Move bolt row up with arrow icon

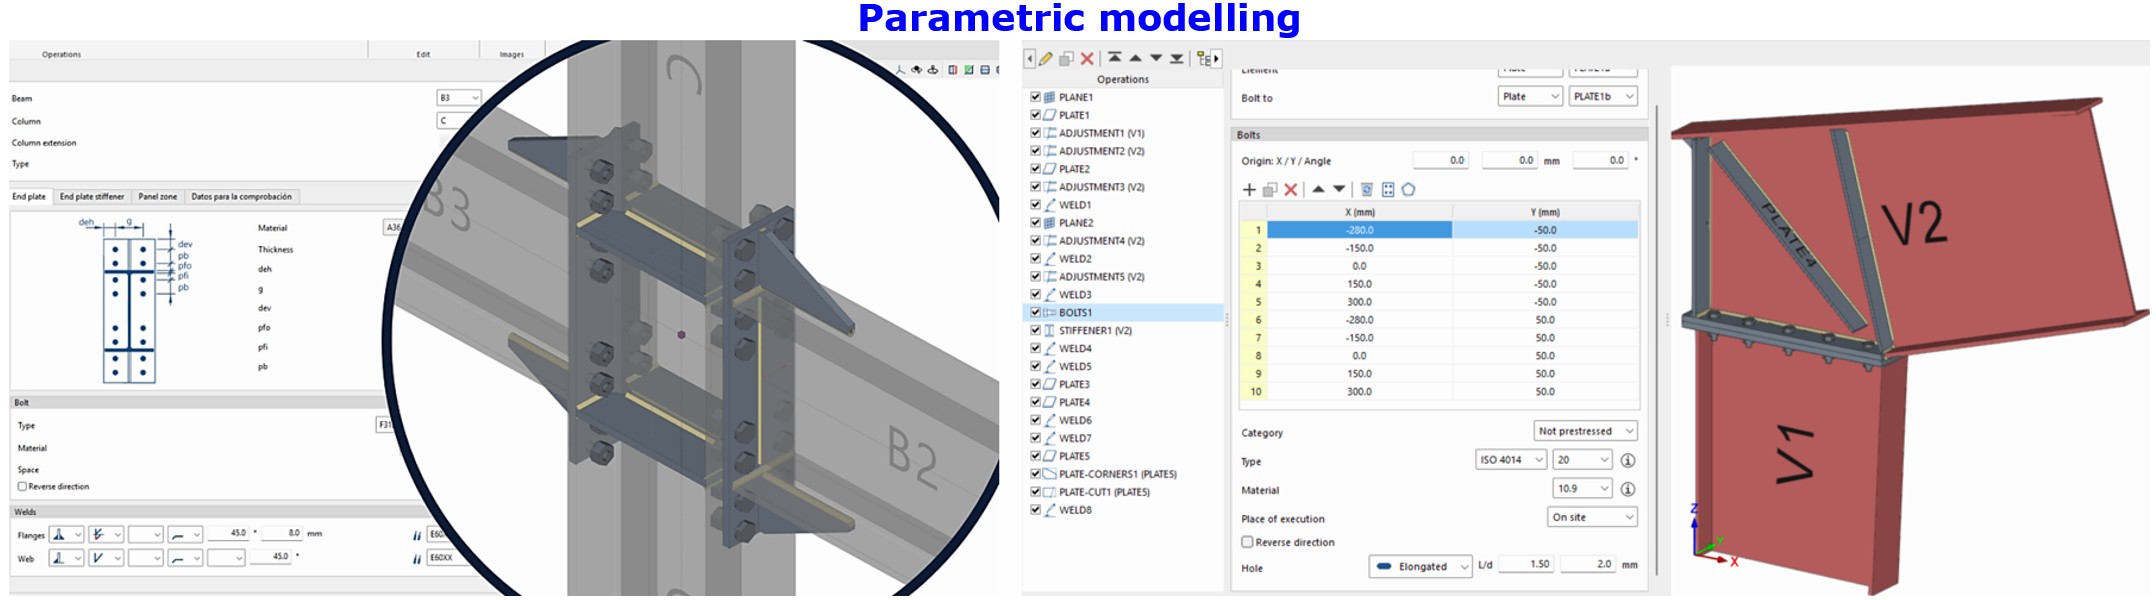coord(1318,189)
